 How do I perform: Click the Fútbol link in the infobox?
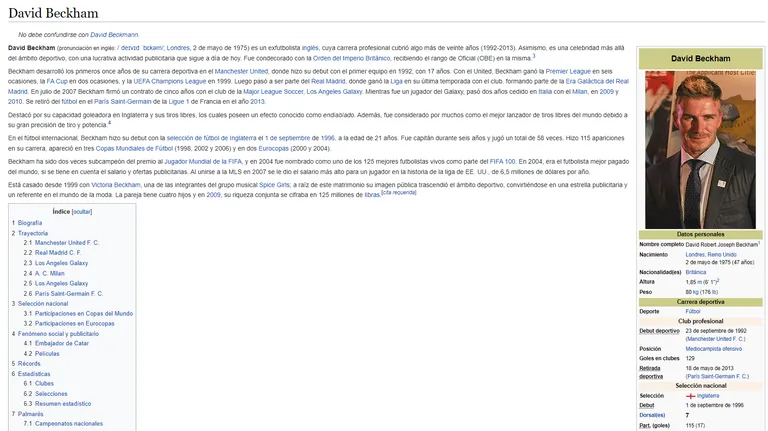pyautogui.click(x=693, y=311)
